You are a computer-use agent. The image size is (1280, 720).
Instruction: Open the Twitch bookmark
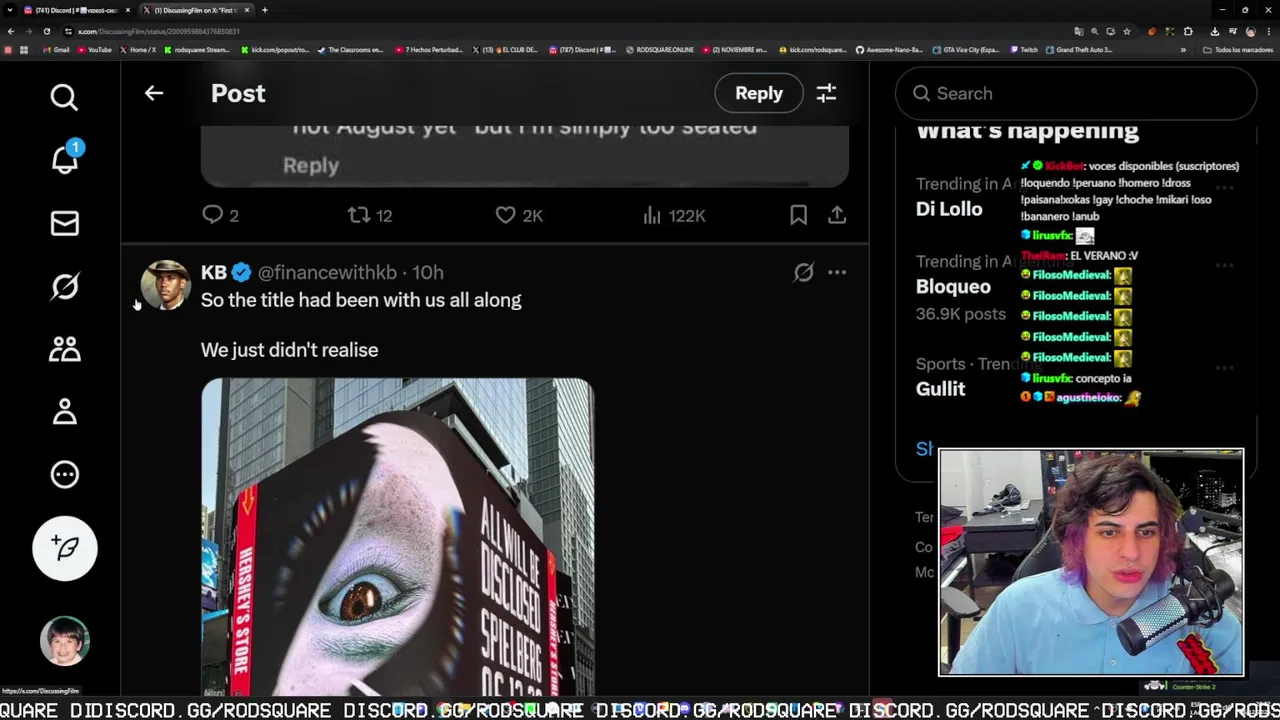click(1024, 50)
